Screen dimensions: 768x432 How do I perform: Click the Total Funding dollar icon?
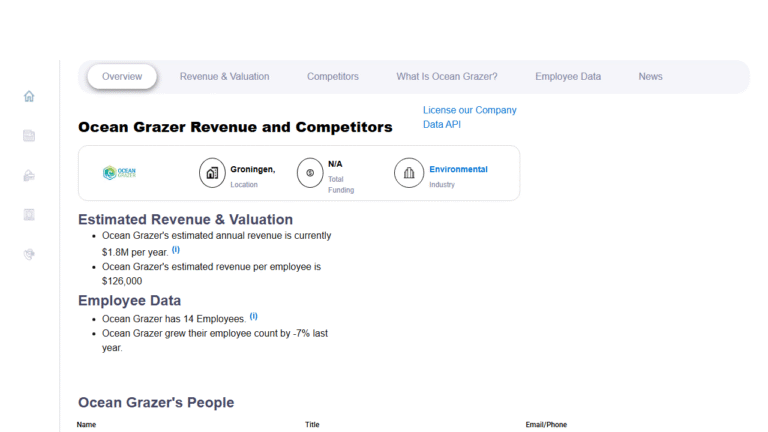(x=310, y=173)
